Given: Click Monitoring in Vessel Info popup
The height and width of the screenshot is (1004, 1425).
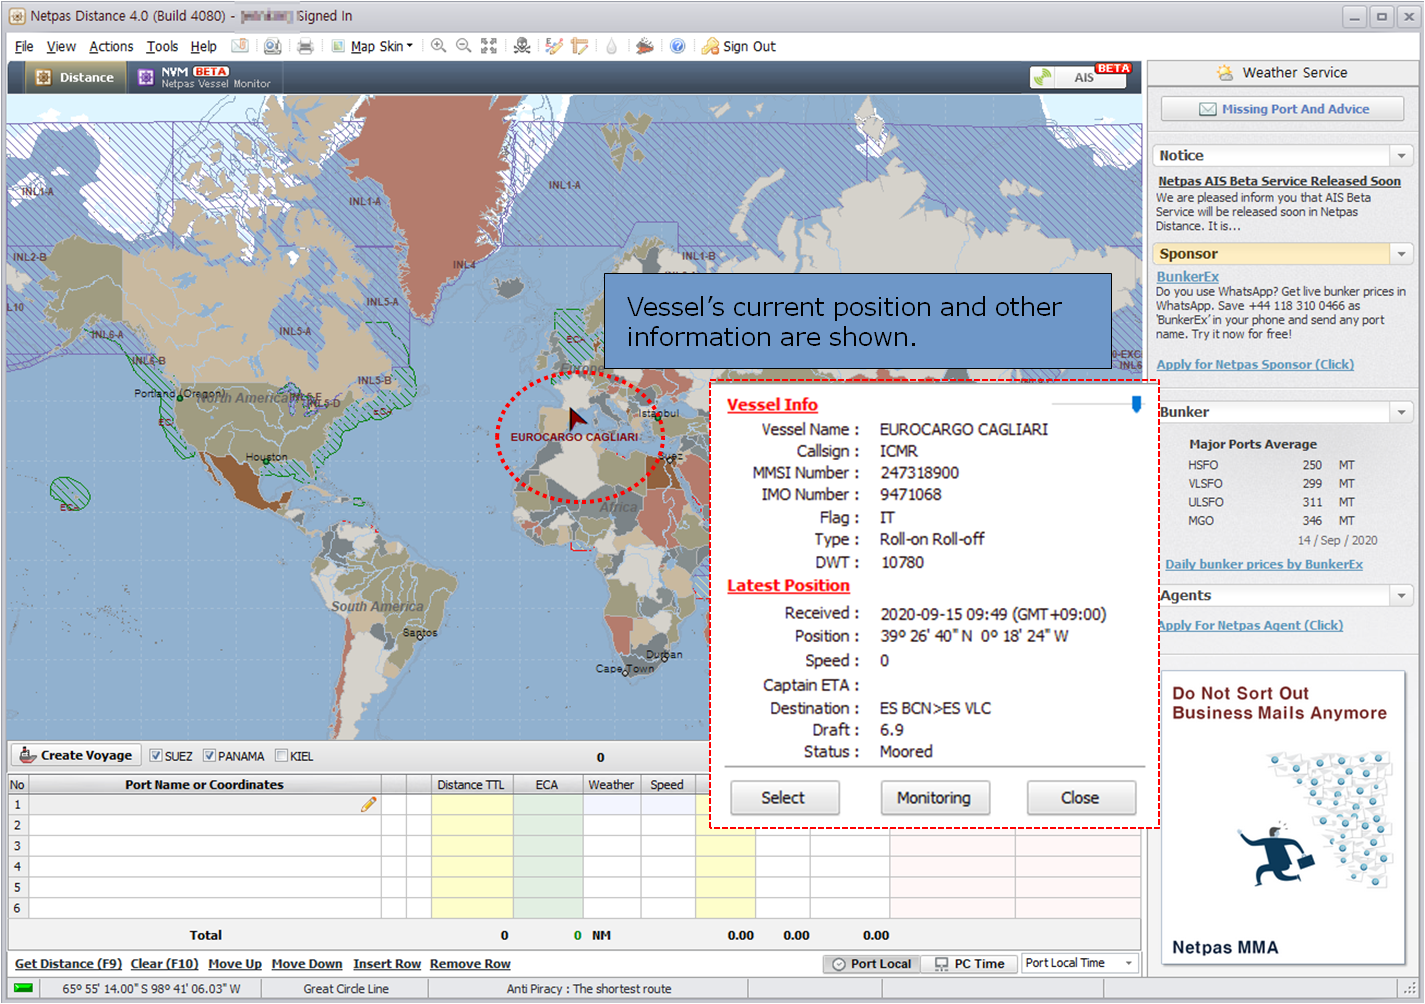Looking at the screenshot, I should point(934,798).
